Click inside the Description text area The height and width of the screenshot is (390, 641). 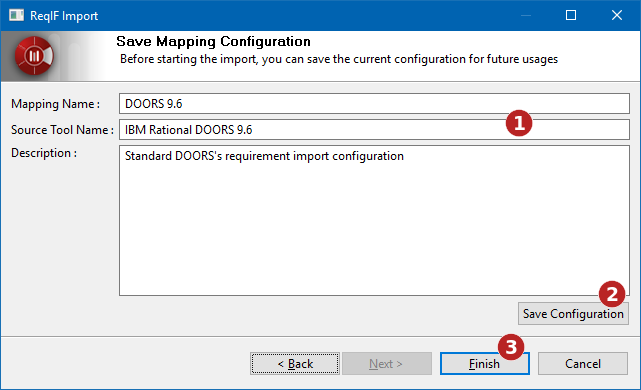pyautogui.click(x=374, y=220)
